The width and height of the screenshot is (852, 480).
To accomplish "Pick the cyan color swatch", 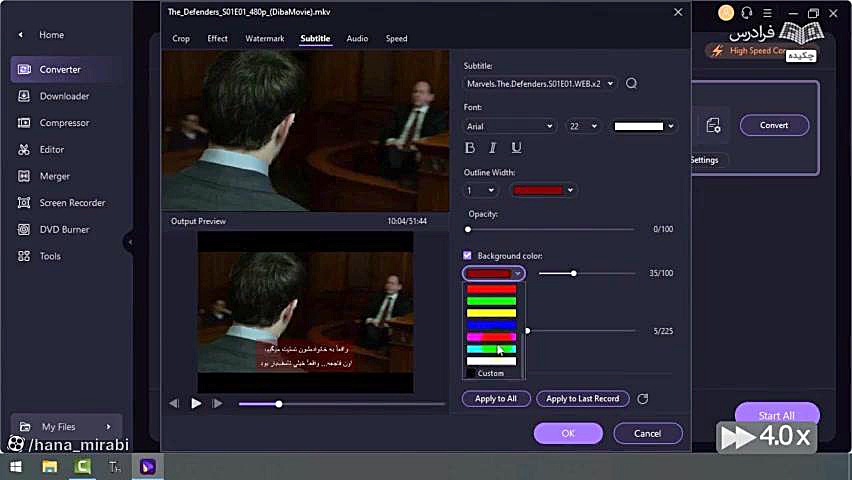I will tap(491, 349).
